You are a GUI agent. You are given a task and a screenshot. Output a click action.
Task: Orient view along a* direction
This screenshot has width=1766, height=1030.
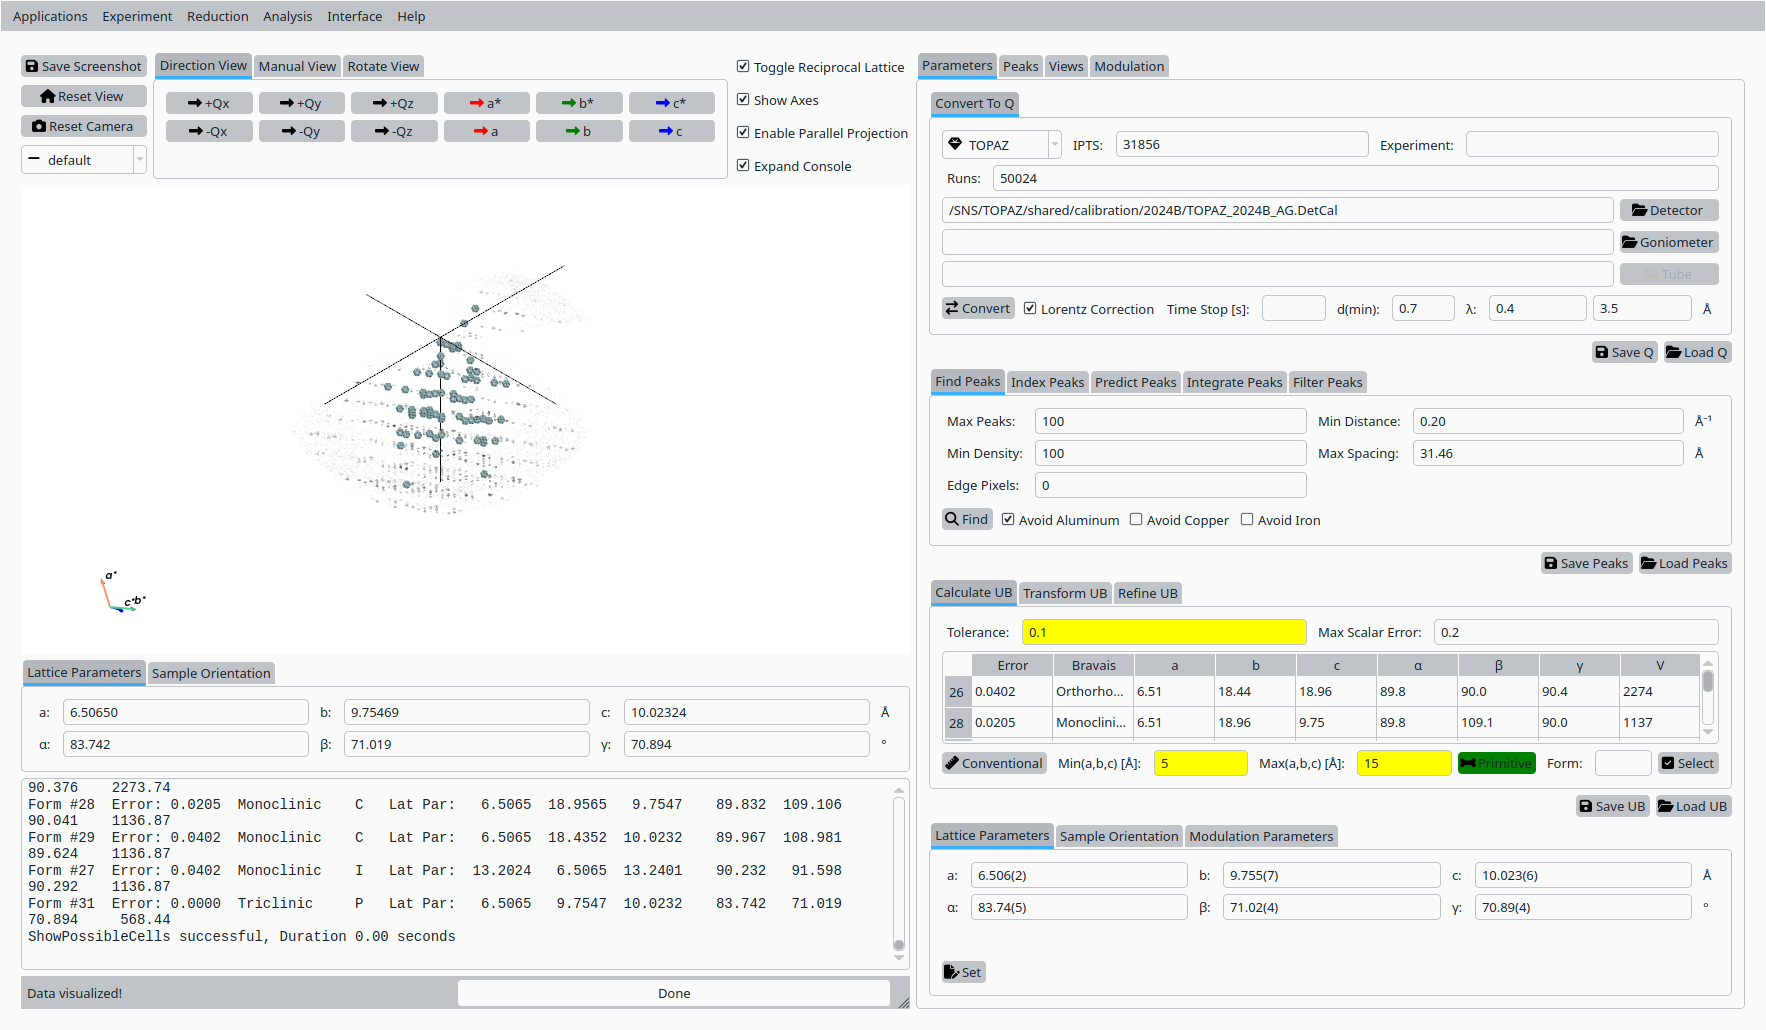coord(486,103)
